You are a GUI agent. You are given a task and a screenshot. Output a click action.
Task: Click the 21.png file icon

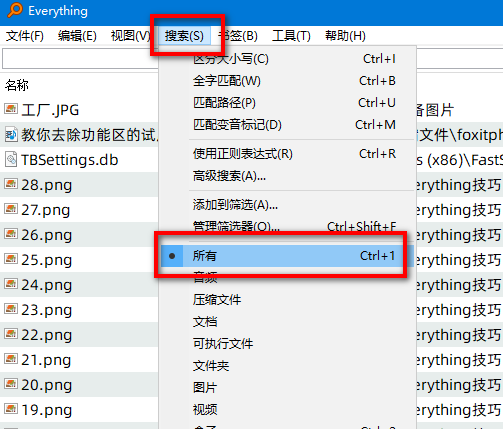(x=11, y=359)
